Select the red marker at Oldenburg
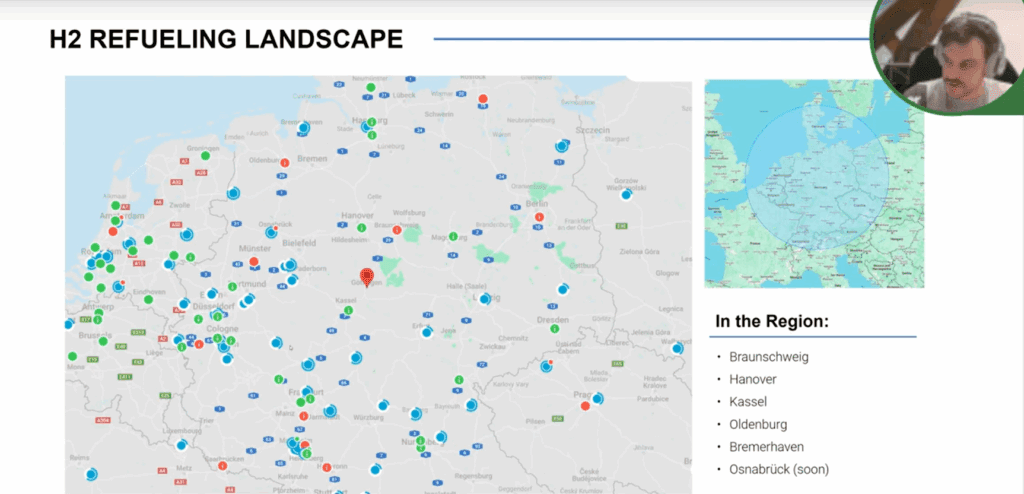 click(x=284, y=161)
